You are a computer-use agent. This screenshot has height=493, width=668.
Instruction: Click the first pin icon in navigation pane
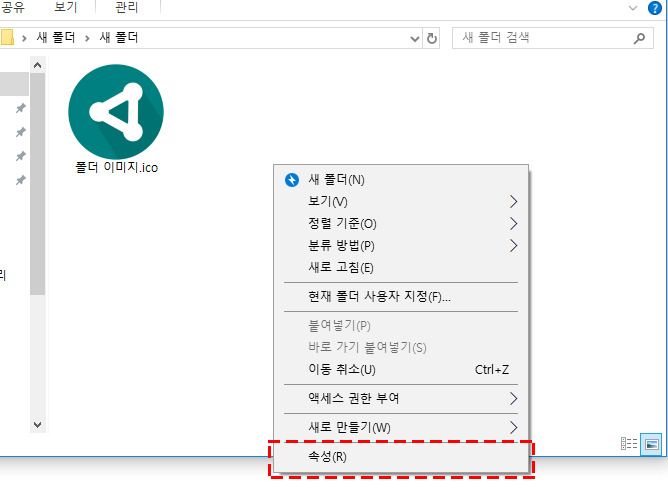tap(20, 109)
